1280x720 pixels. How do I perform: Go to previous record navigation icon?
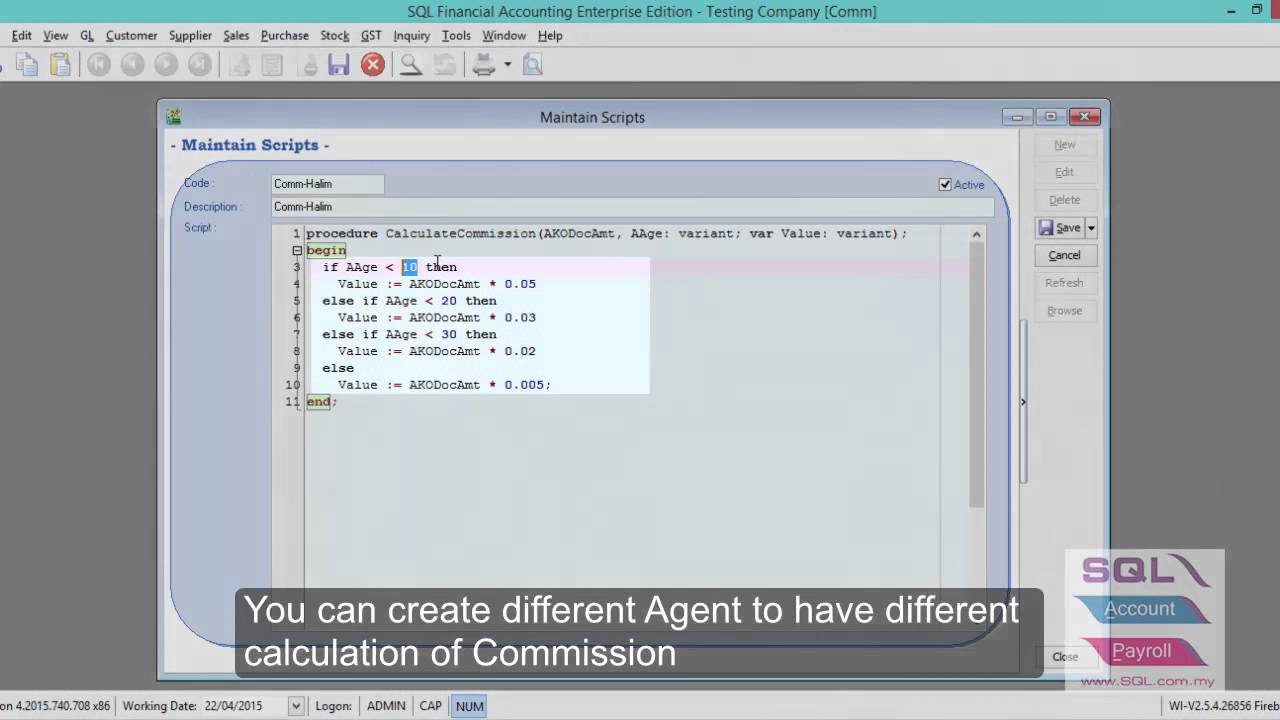pyautogui.click(x=132, y=65)
